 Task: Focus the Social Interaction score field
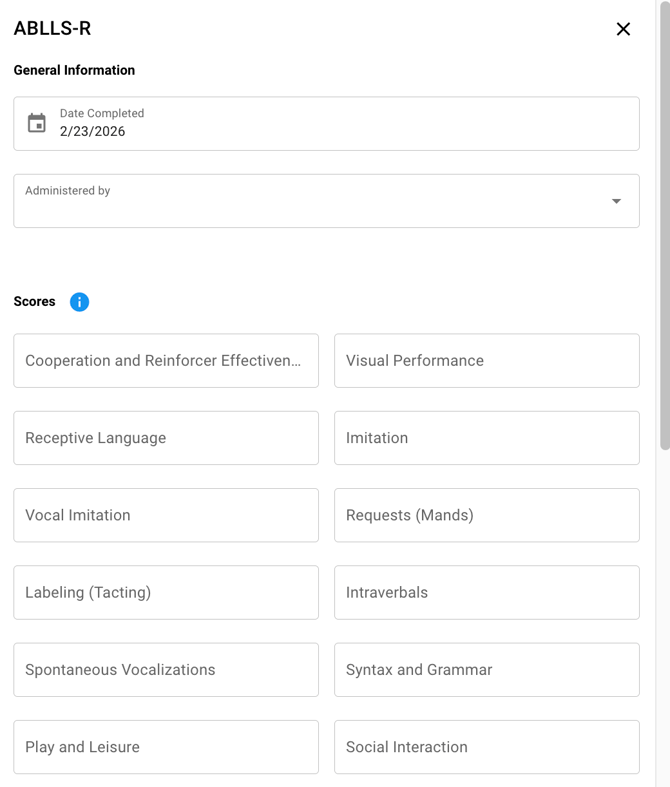(x=486, y=747)
